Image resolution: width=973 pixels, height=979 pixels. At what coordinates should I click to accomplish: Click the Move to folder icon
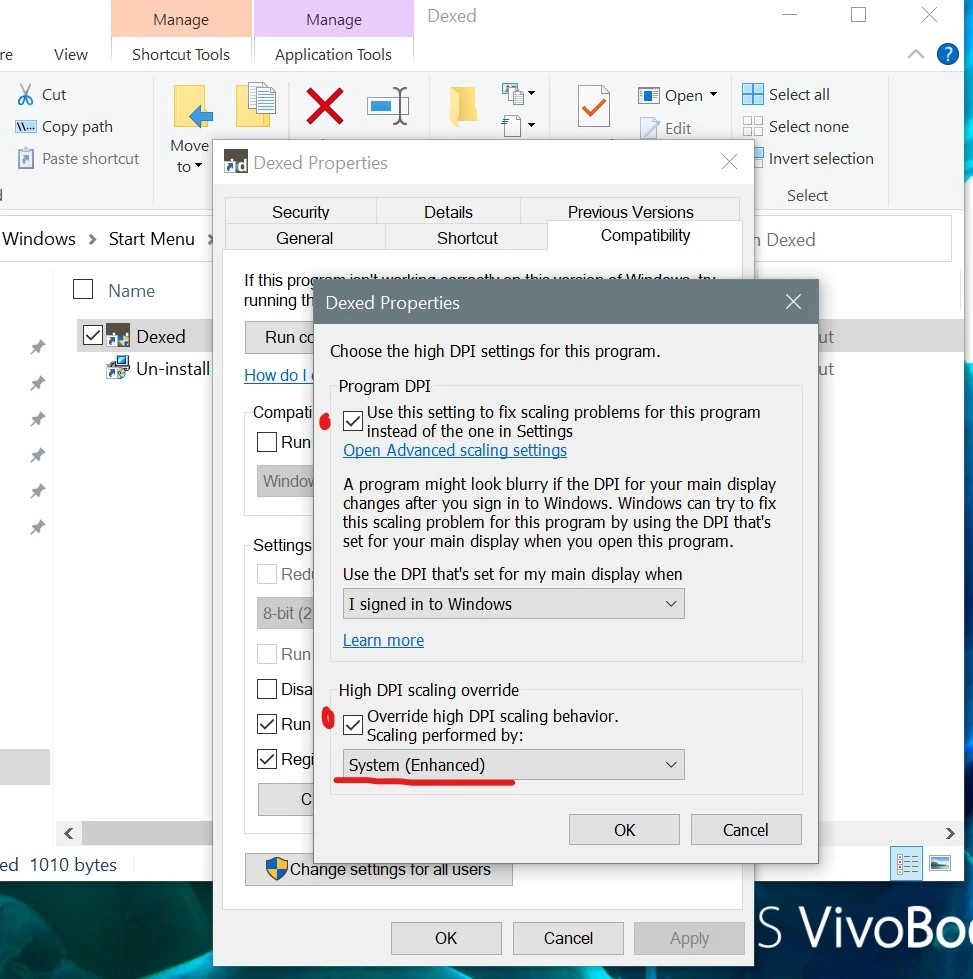[x=193, y=107]
